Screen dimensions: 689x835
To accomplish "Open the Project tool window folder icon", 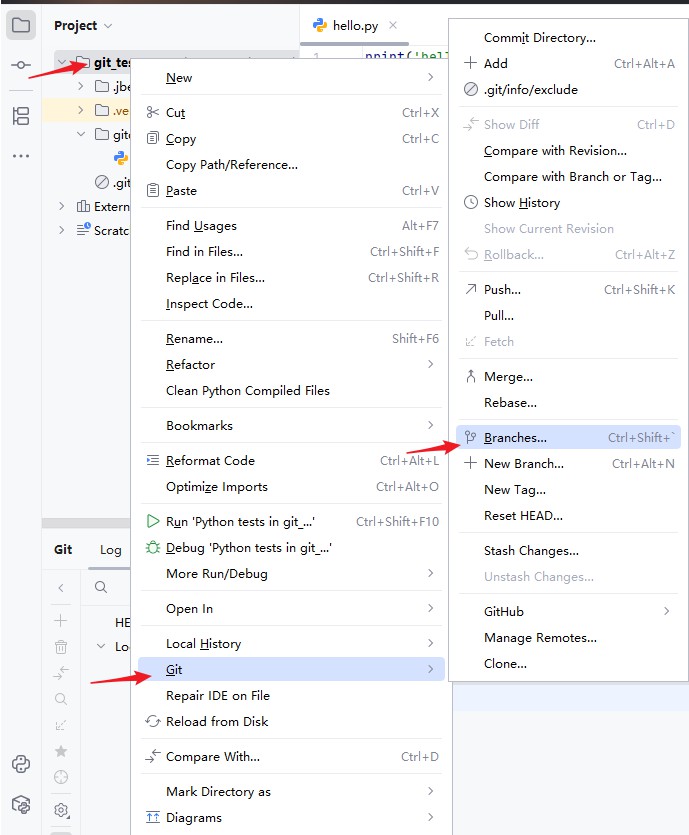I will (x=21, y=25).
